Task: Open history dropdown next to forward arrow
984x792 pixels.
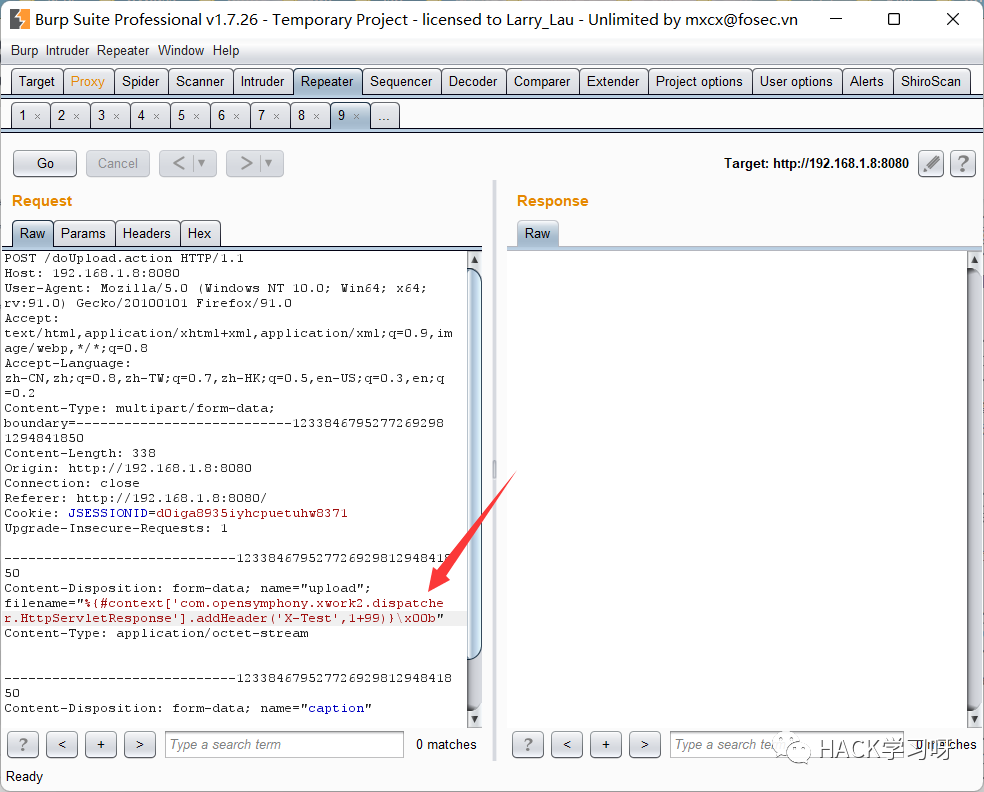Action: click(269, 164)
